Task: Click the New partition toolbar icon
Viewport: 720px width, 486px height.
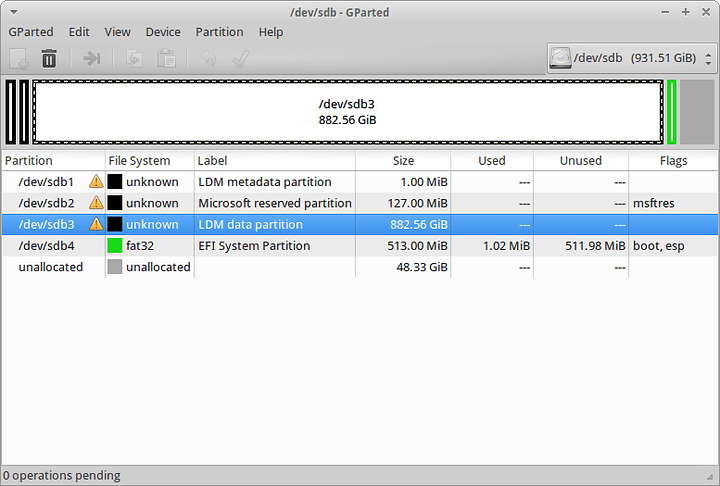Action: pyautogui.click(x=19, y=58)
